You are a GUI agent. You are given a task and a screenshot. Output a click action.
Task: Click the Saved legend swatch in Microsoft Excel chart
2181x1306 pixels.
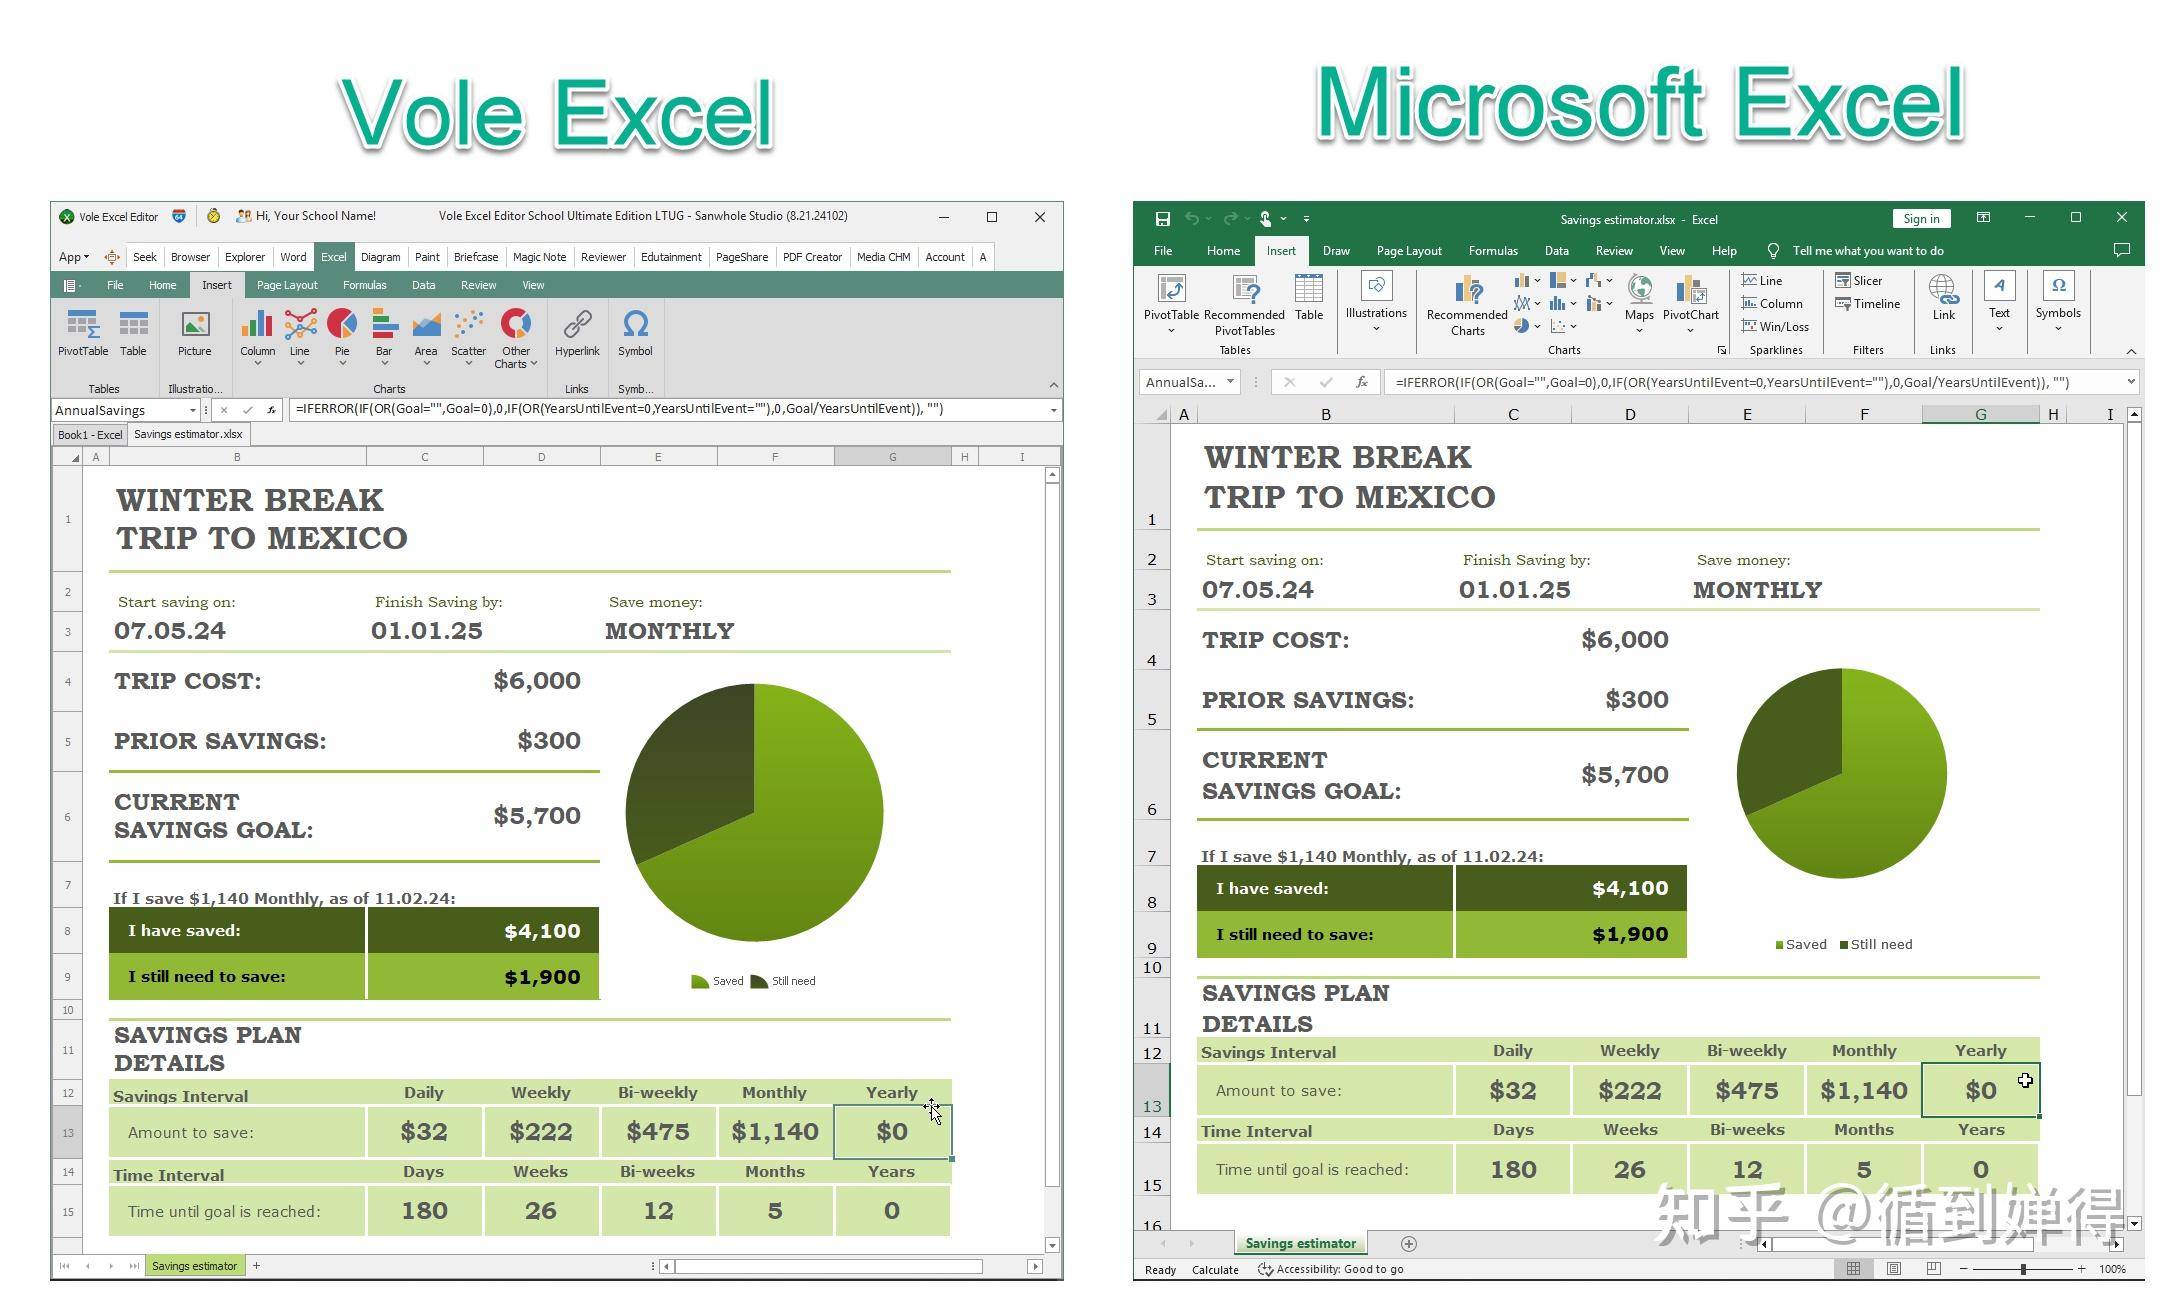(1779, 945)
